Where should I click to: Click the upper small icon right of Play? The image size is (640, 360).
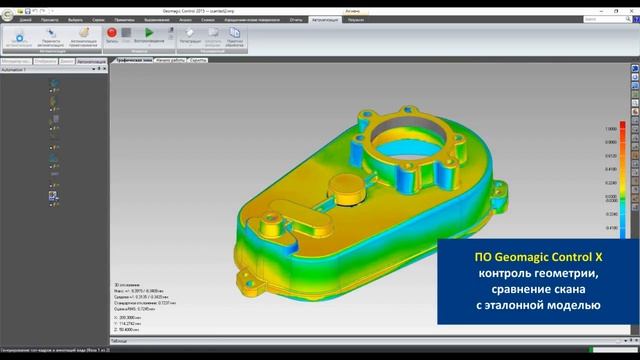tap(171, 30)
